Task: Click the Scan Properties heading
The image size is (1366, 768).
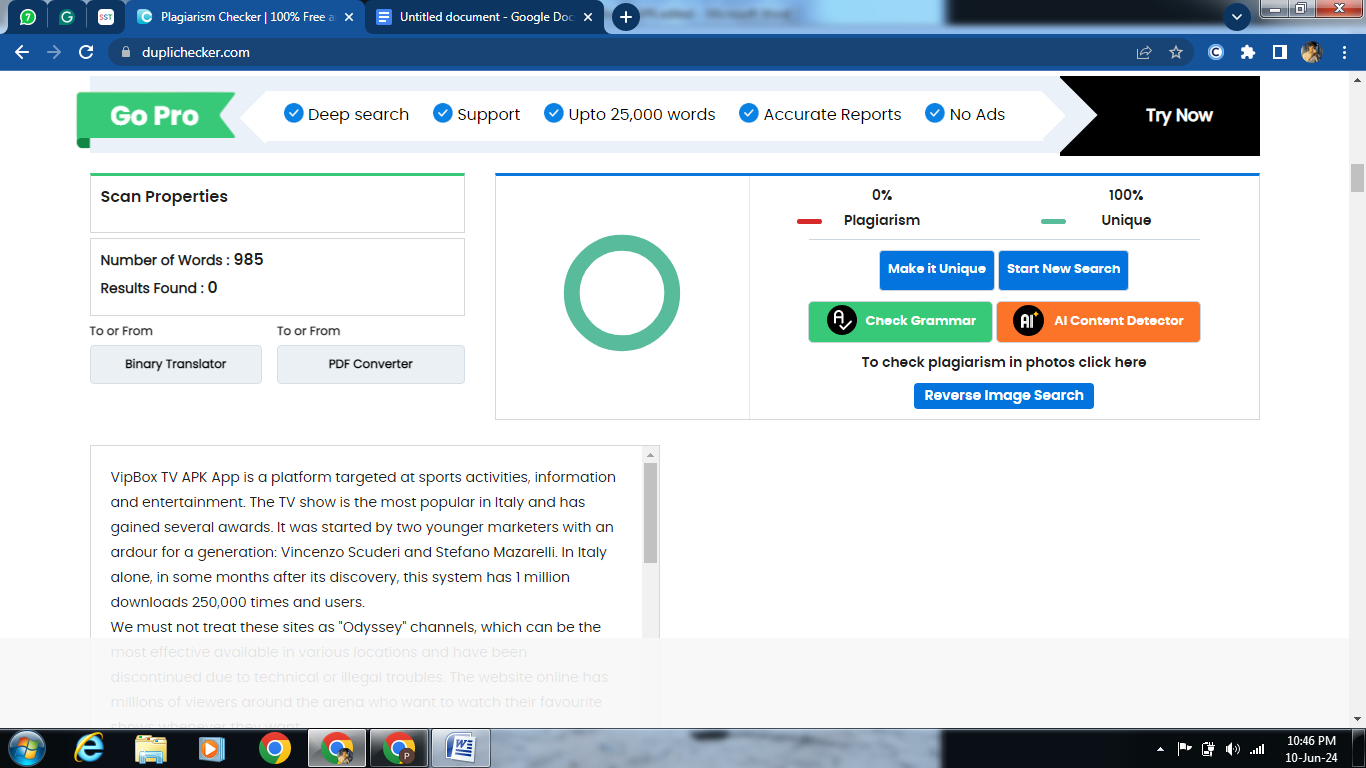Action: [x=164, y=197]
